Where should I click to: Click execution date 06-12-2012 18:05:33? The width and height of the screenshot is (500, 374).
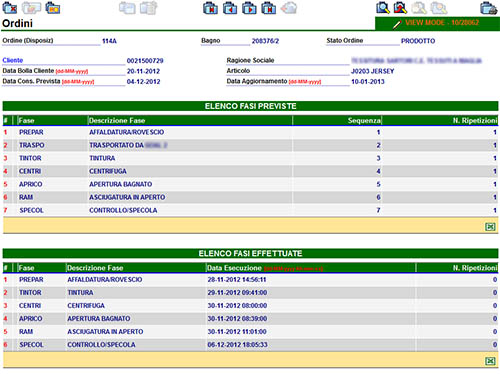click(237, 345)
